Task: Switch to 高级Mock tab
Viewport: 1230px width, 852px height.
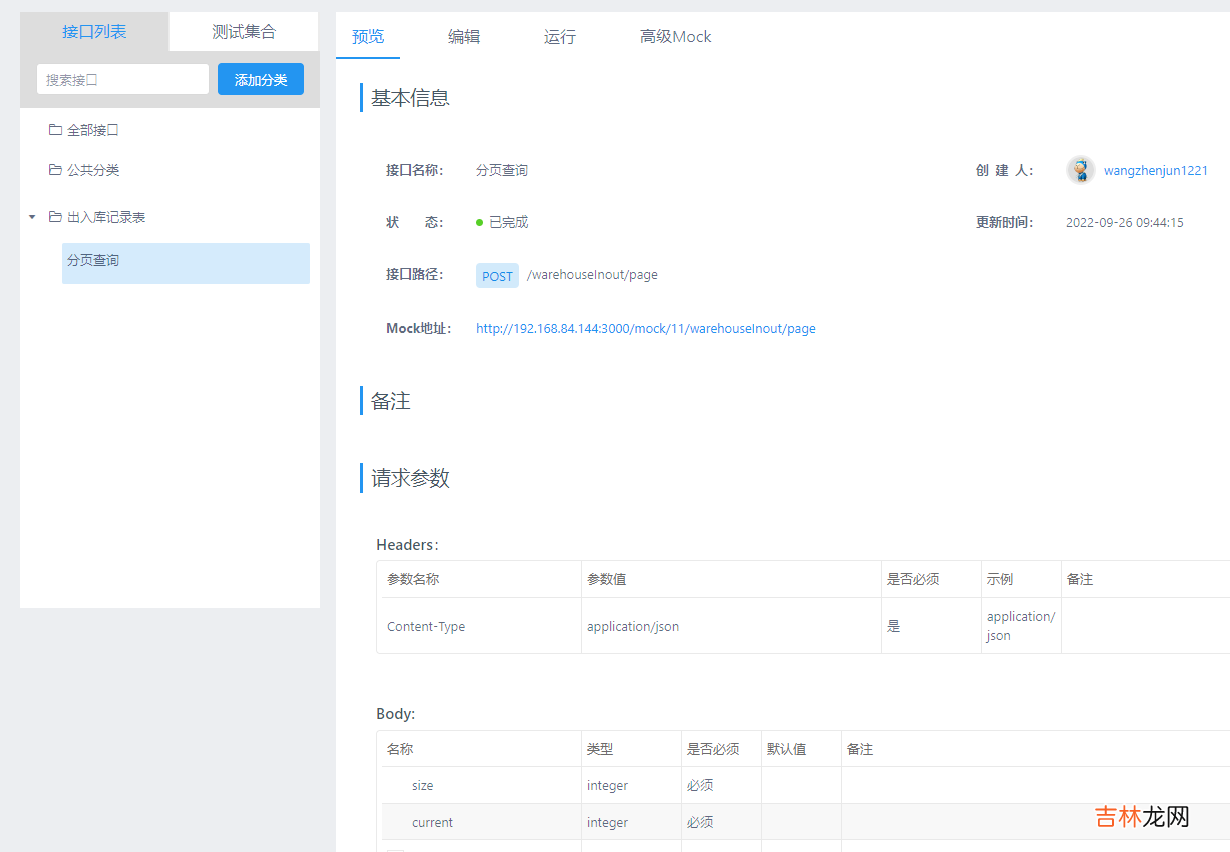Action: [x=676, y=37]
